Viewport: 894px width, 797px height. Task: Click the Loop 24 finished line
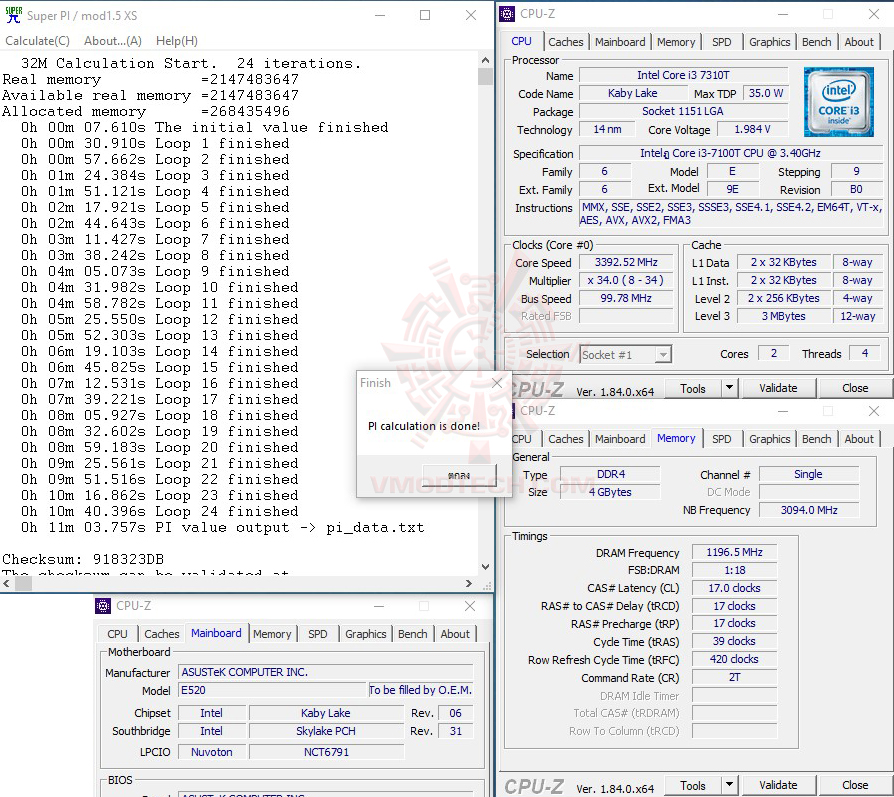tap(160, 511)
